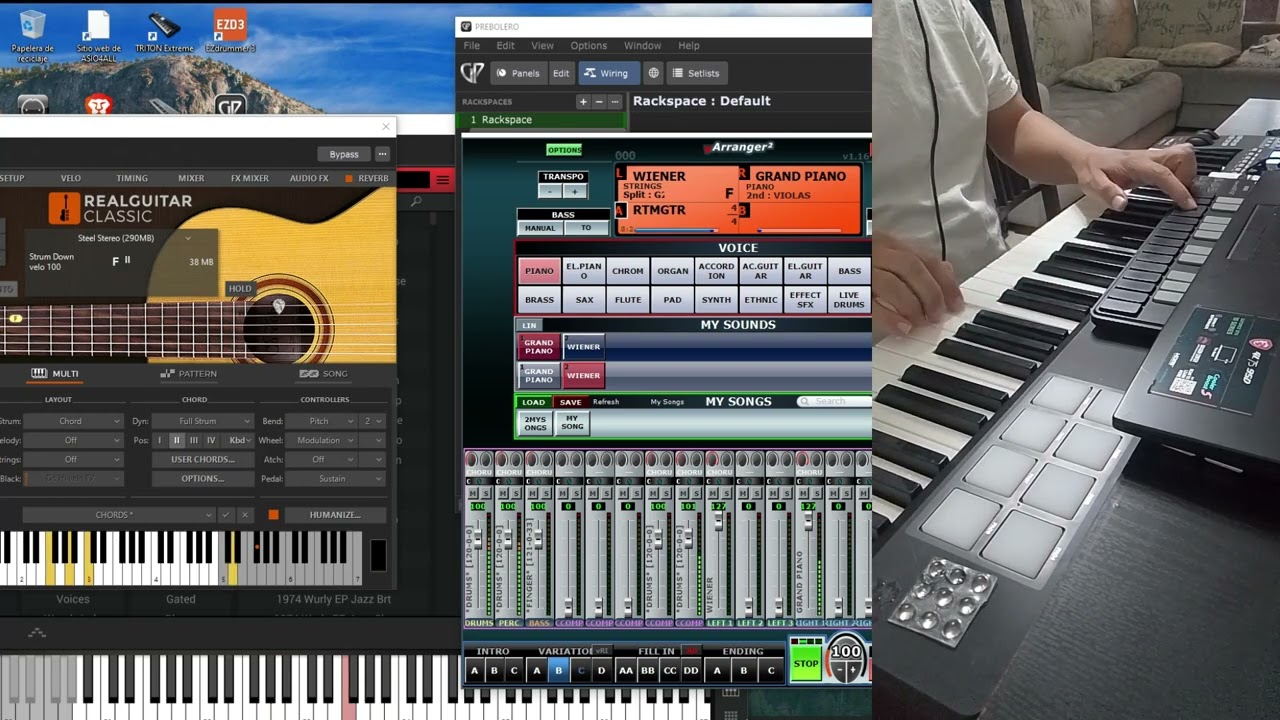The height and width of the screenshot is (720, 1280).
Task: Decrease transpose with TRANSPO minus
Action: (551, 191)
